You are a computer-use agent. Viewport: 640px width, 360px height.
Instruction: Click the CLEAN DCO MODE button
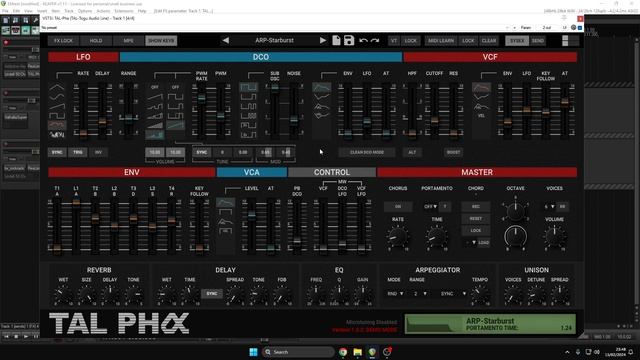click(x=367, y=152)
